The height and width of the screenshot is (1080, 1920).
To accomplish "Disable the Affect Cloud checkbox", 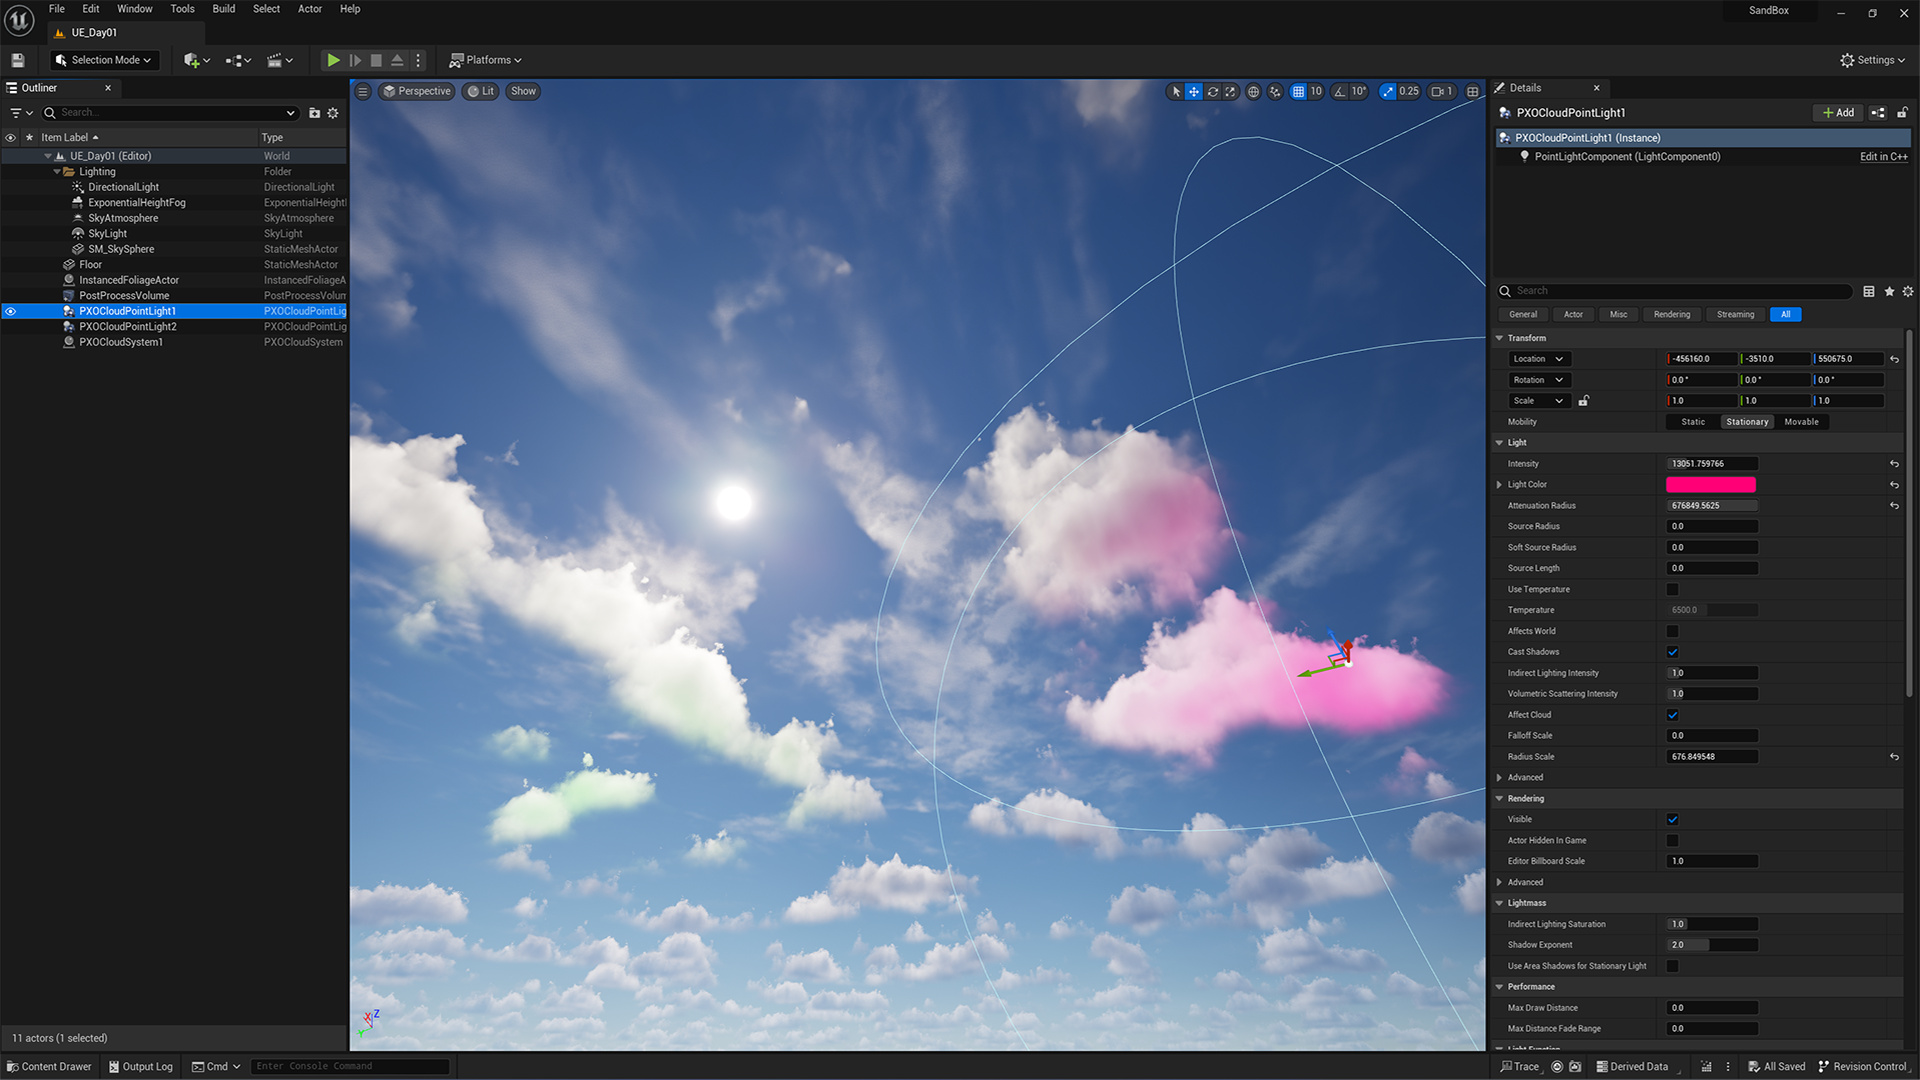I will click(x=1672, y=715).
